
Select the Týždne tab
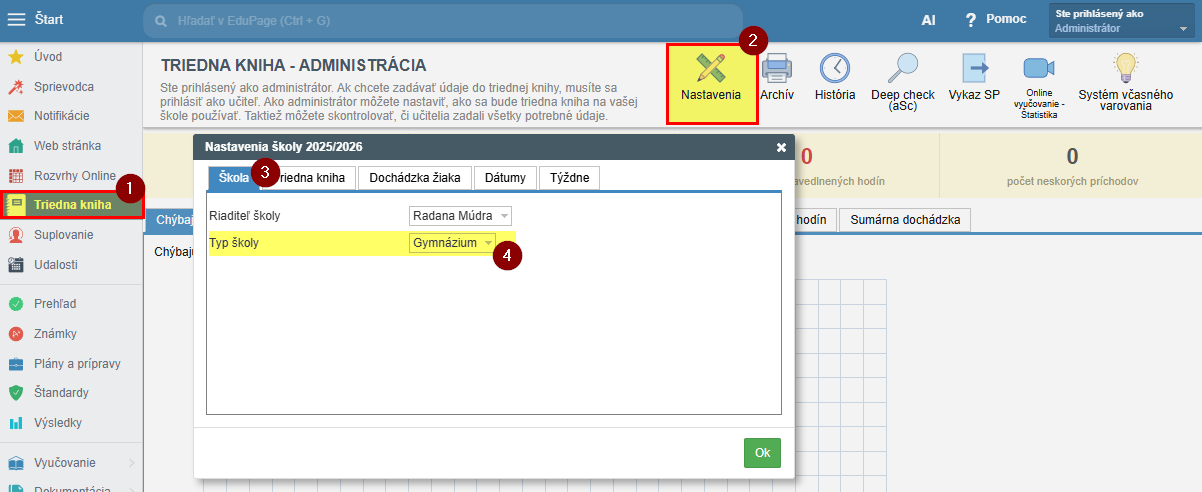pyautogui.click(x=569, y=178)
